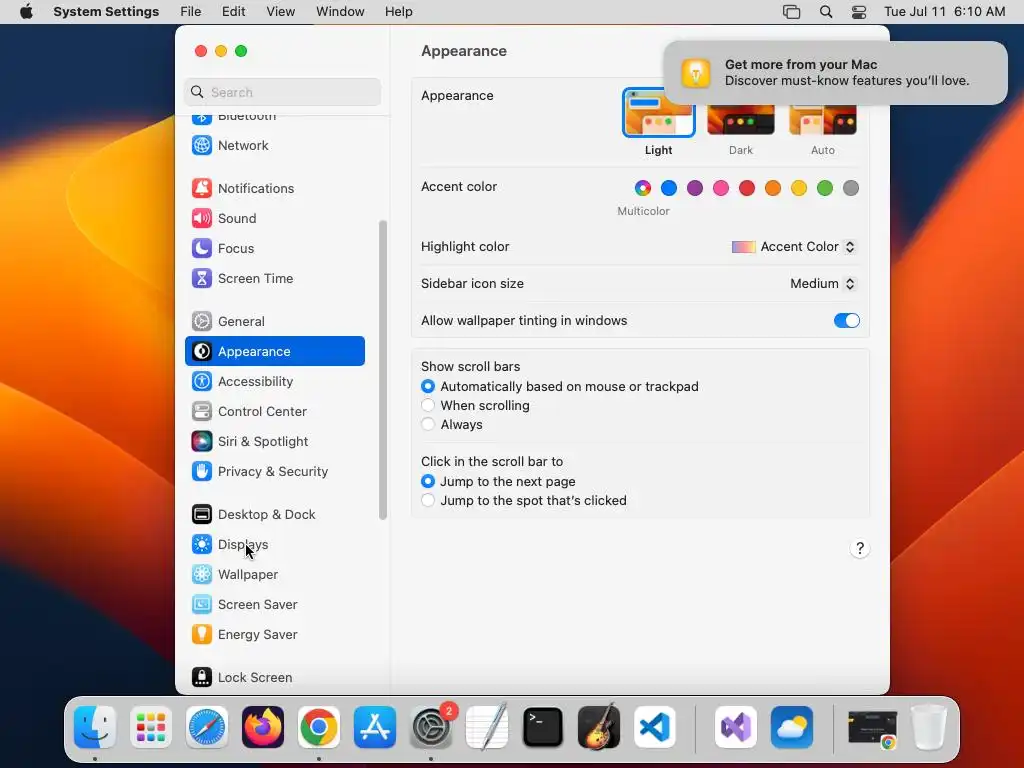Open Visual Studio Code from the Dock
Image resolution: width=1024 pixels, height=768 pixels.
click(x=655, y=727)
